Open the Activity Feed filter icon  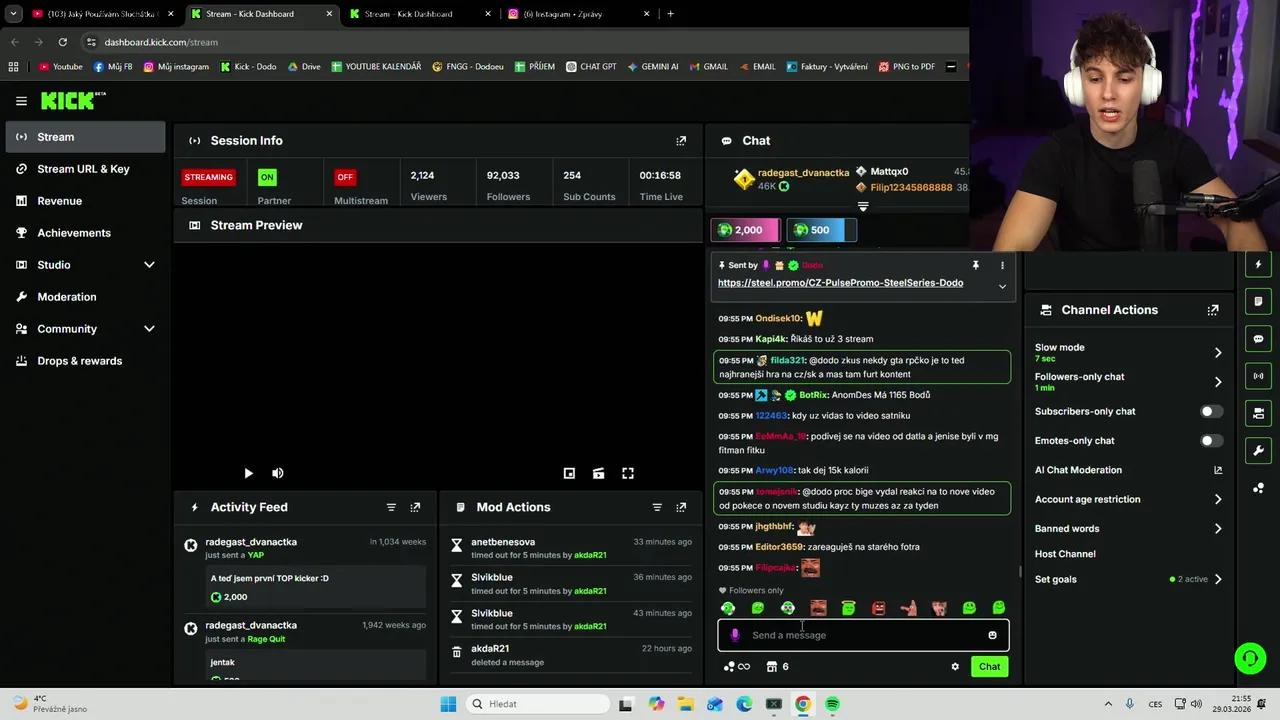[x=391, y=507]
